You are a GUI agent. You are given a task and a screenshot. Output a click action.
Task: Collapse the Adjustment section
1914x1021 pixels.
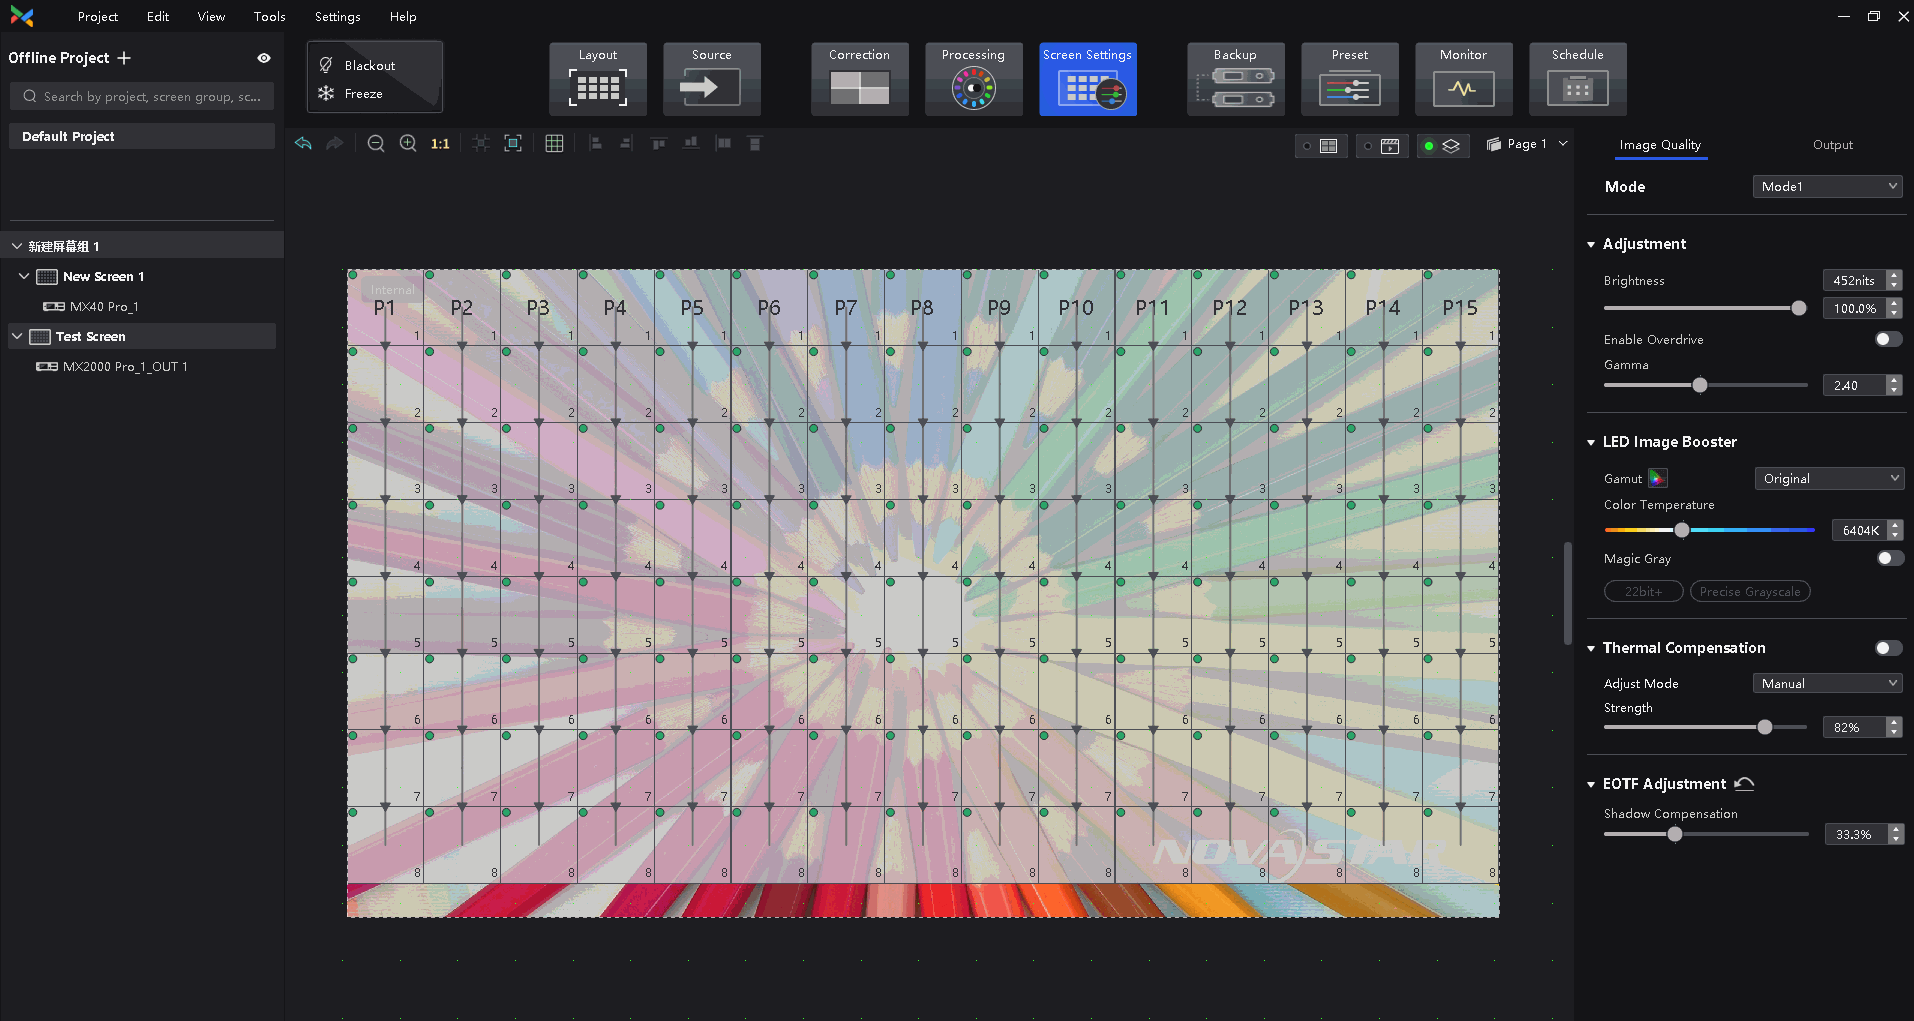[1591, 245]
